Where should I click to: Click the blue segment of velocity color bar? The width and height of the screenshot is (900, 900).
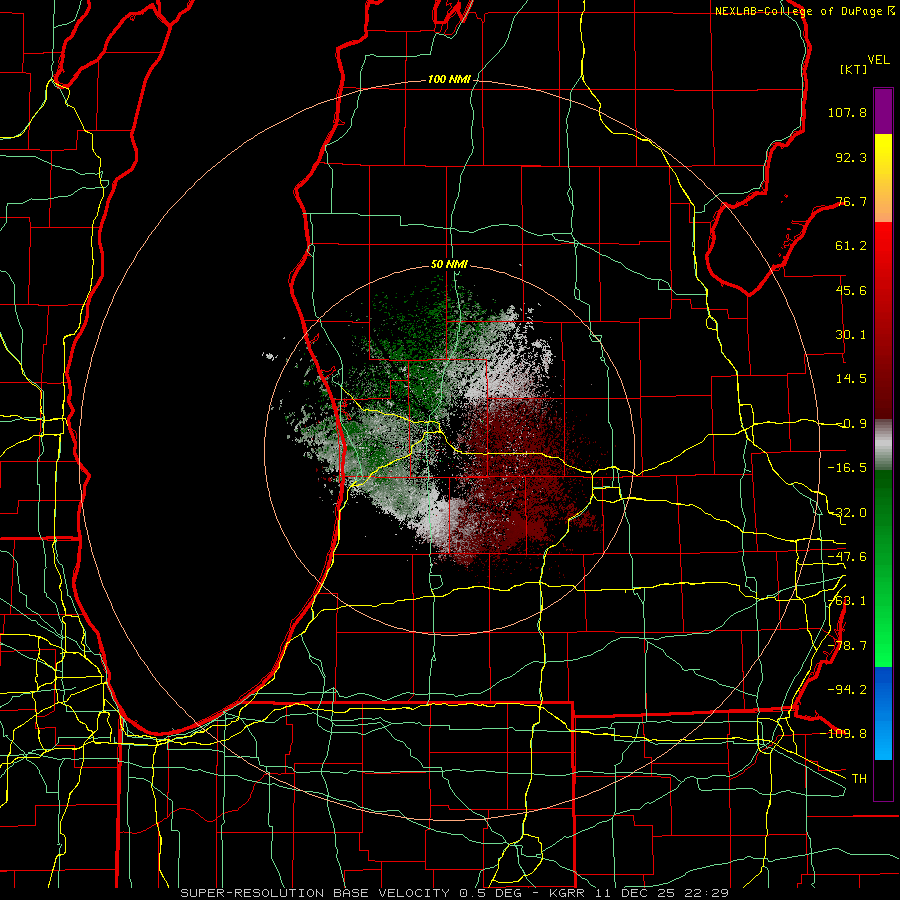[883, 713]
